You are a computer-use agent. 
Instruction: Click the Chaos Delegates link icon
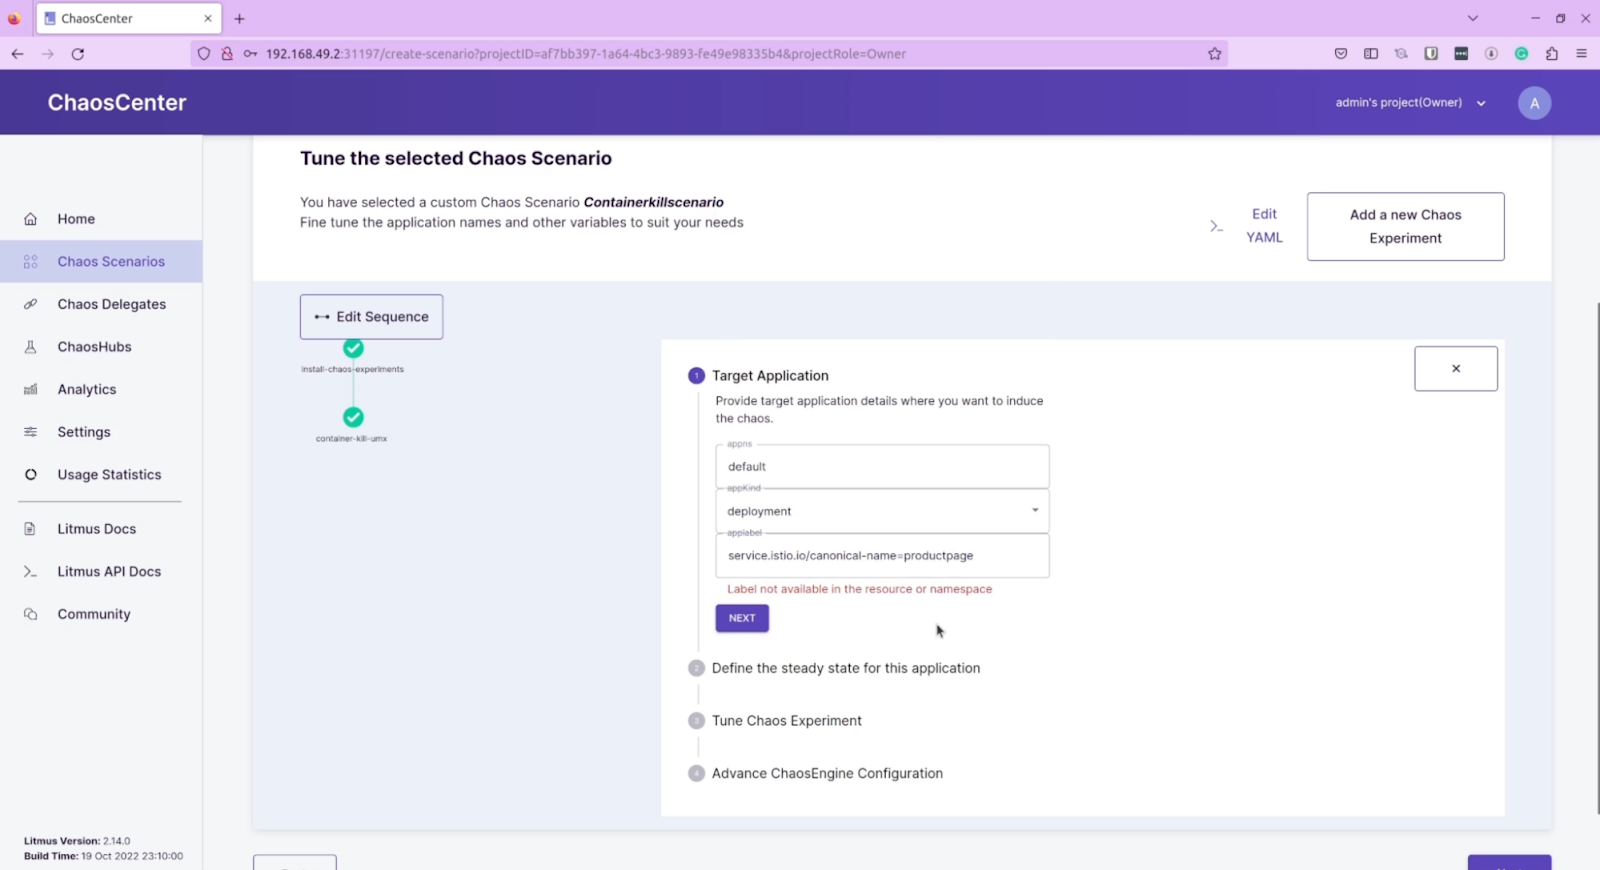coord(30,304)
